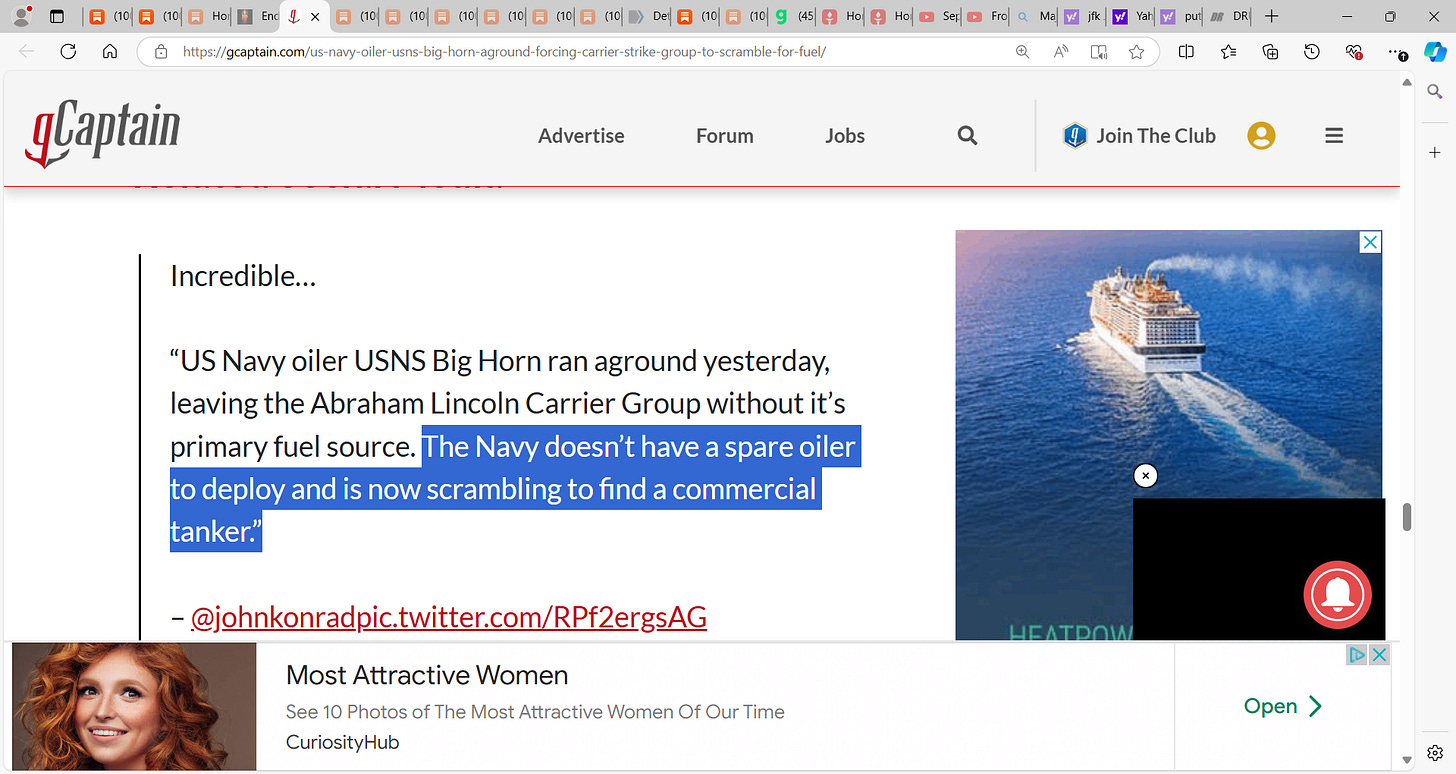Open the Advertise page
Image resolution: width=1456 pixels, height=774 pixels.
[581, 136]
